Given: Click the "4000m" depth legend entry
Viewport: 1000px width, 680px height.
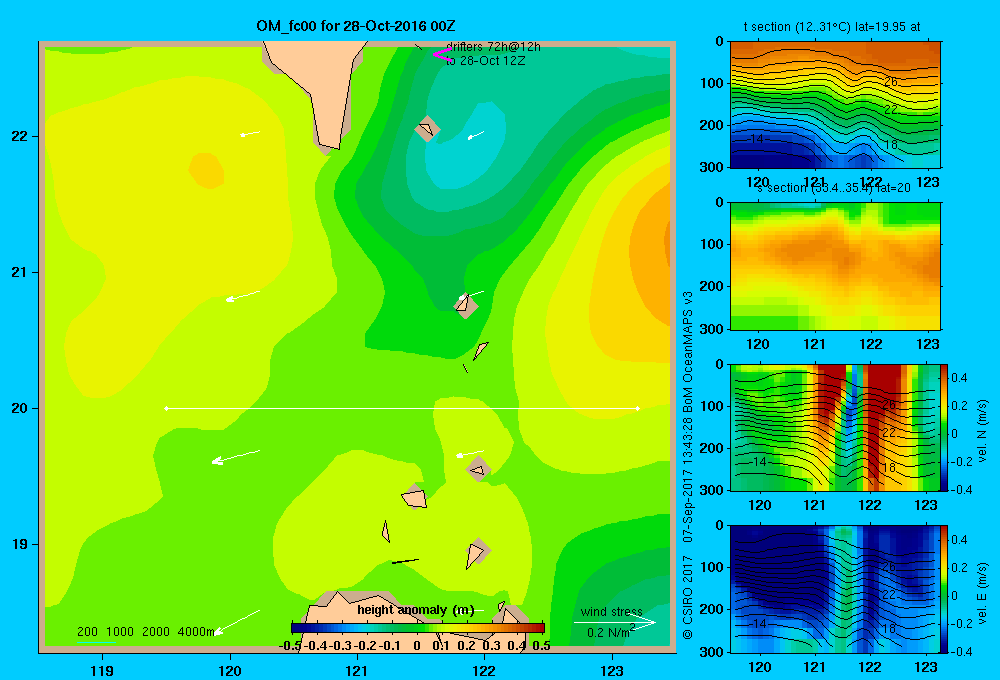Looking at the screenshot, I should click(x=196, y=632).
